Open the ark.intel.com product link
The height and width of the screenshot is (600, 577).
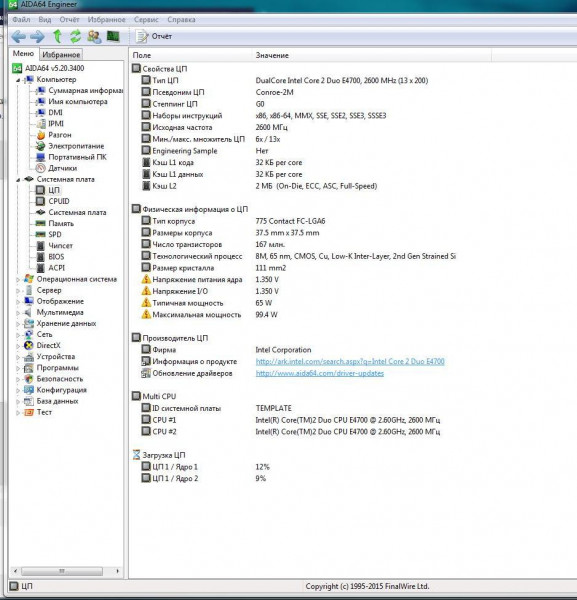click(x=350, y=362)
